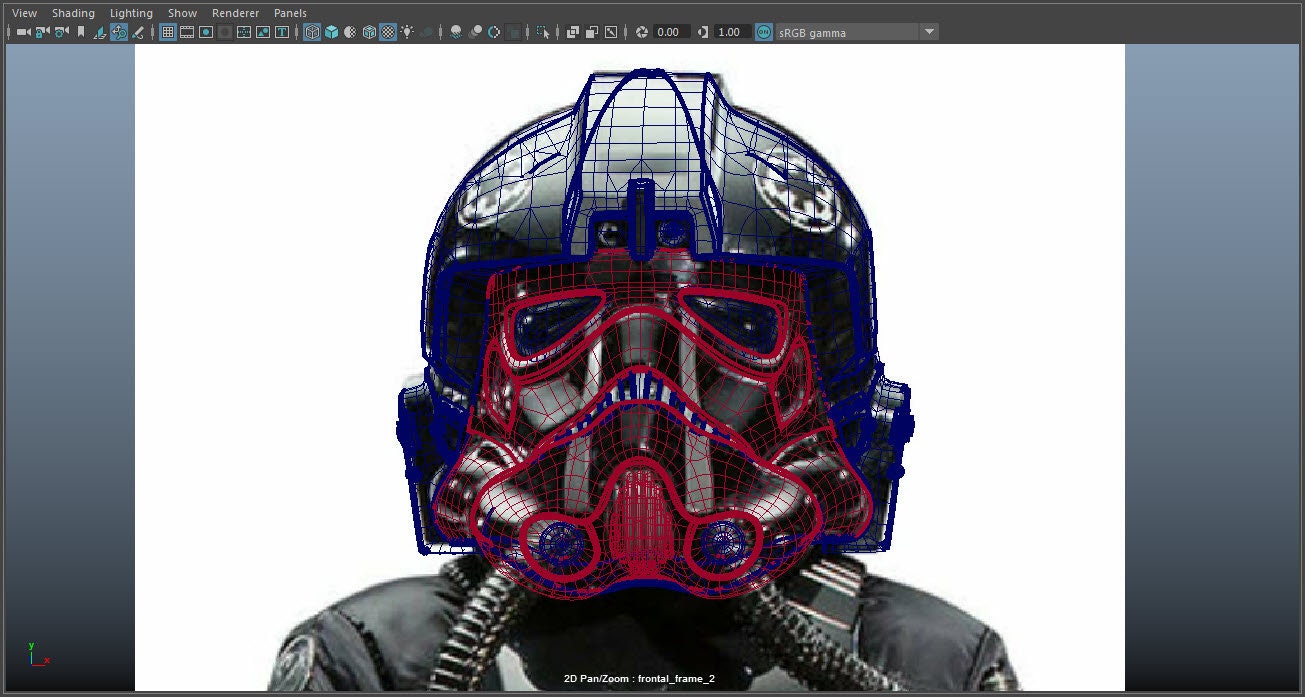Image resolution: width=1305 pixels, height=697 pixels.
Task: Lock the viewport camera
Action: point(39,32)
